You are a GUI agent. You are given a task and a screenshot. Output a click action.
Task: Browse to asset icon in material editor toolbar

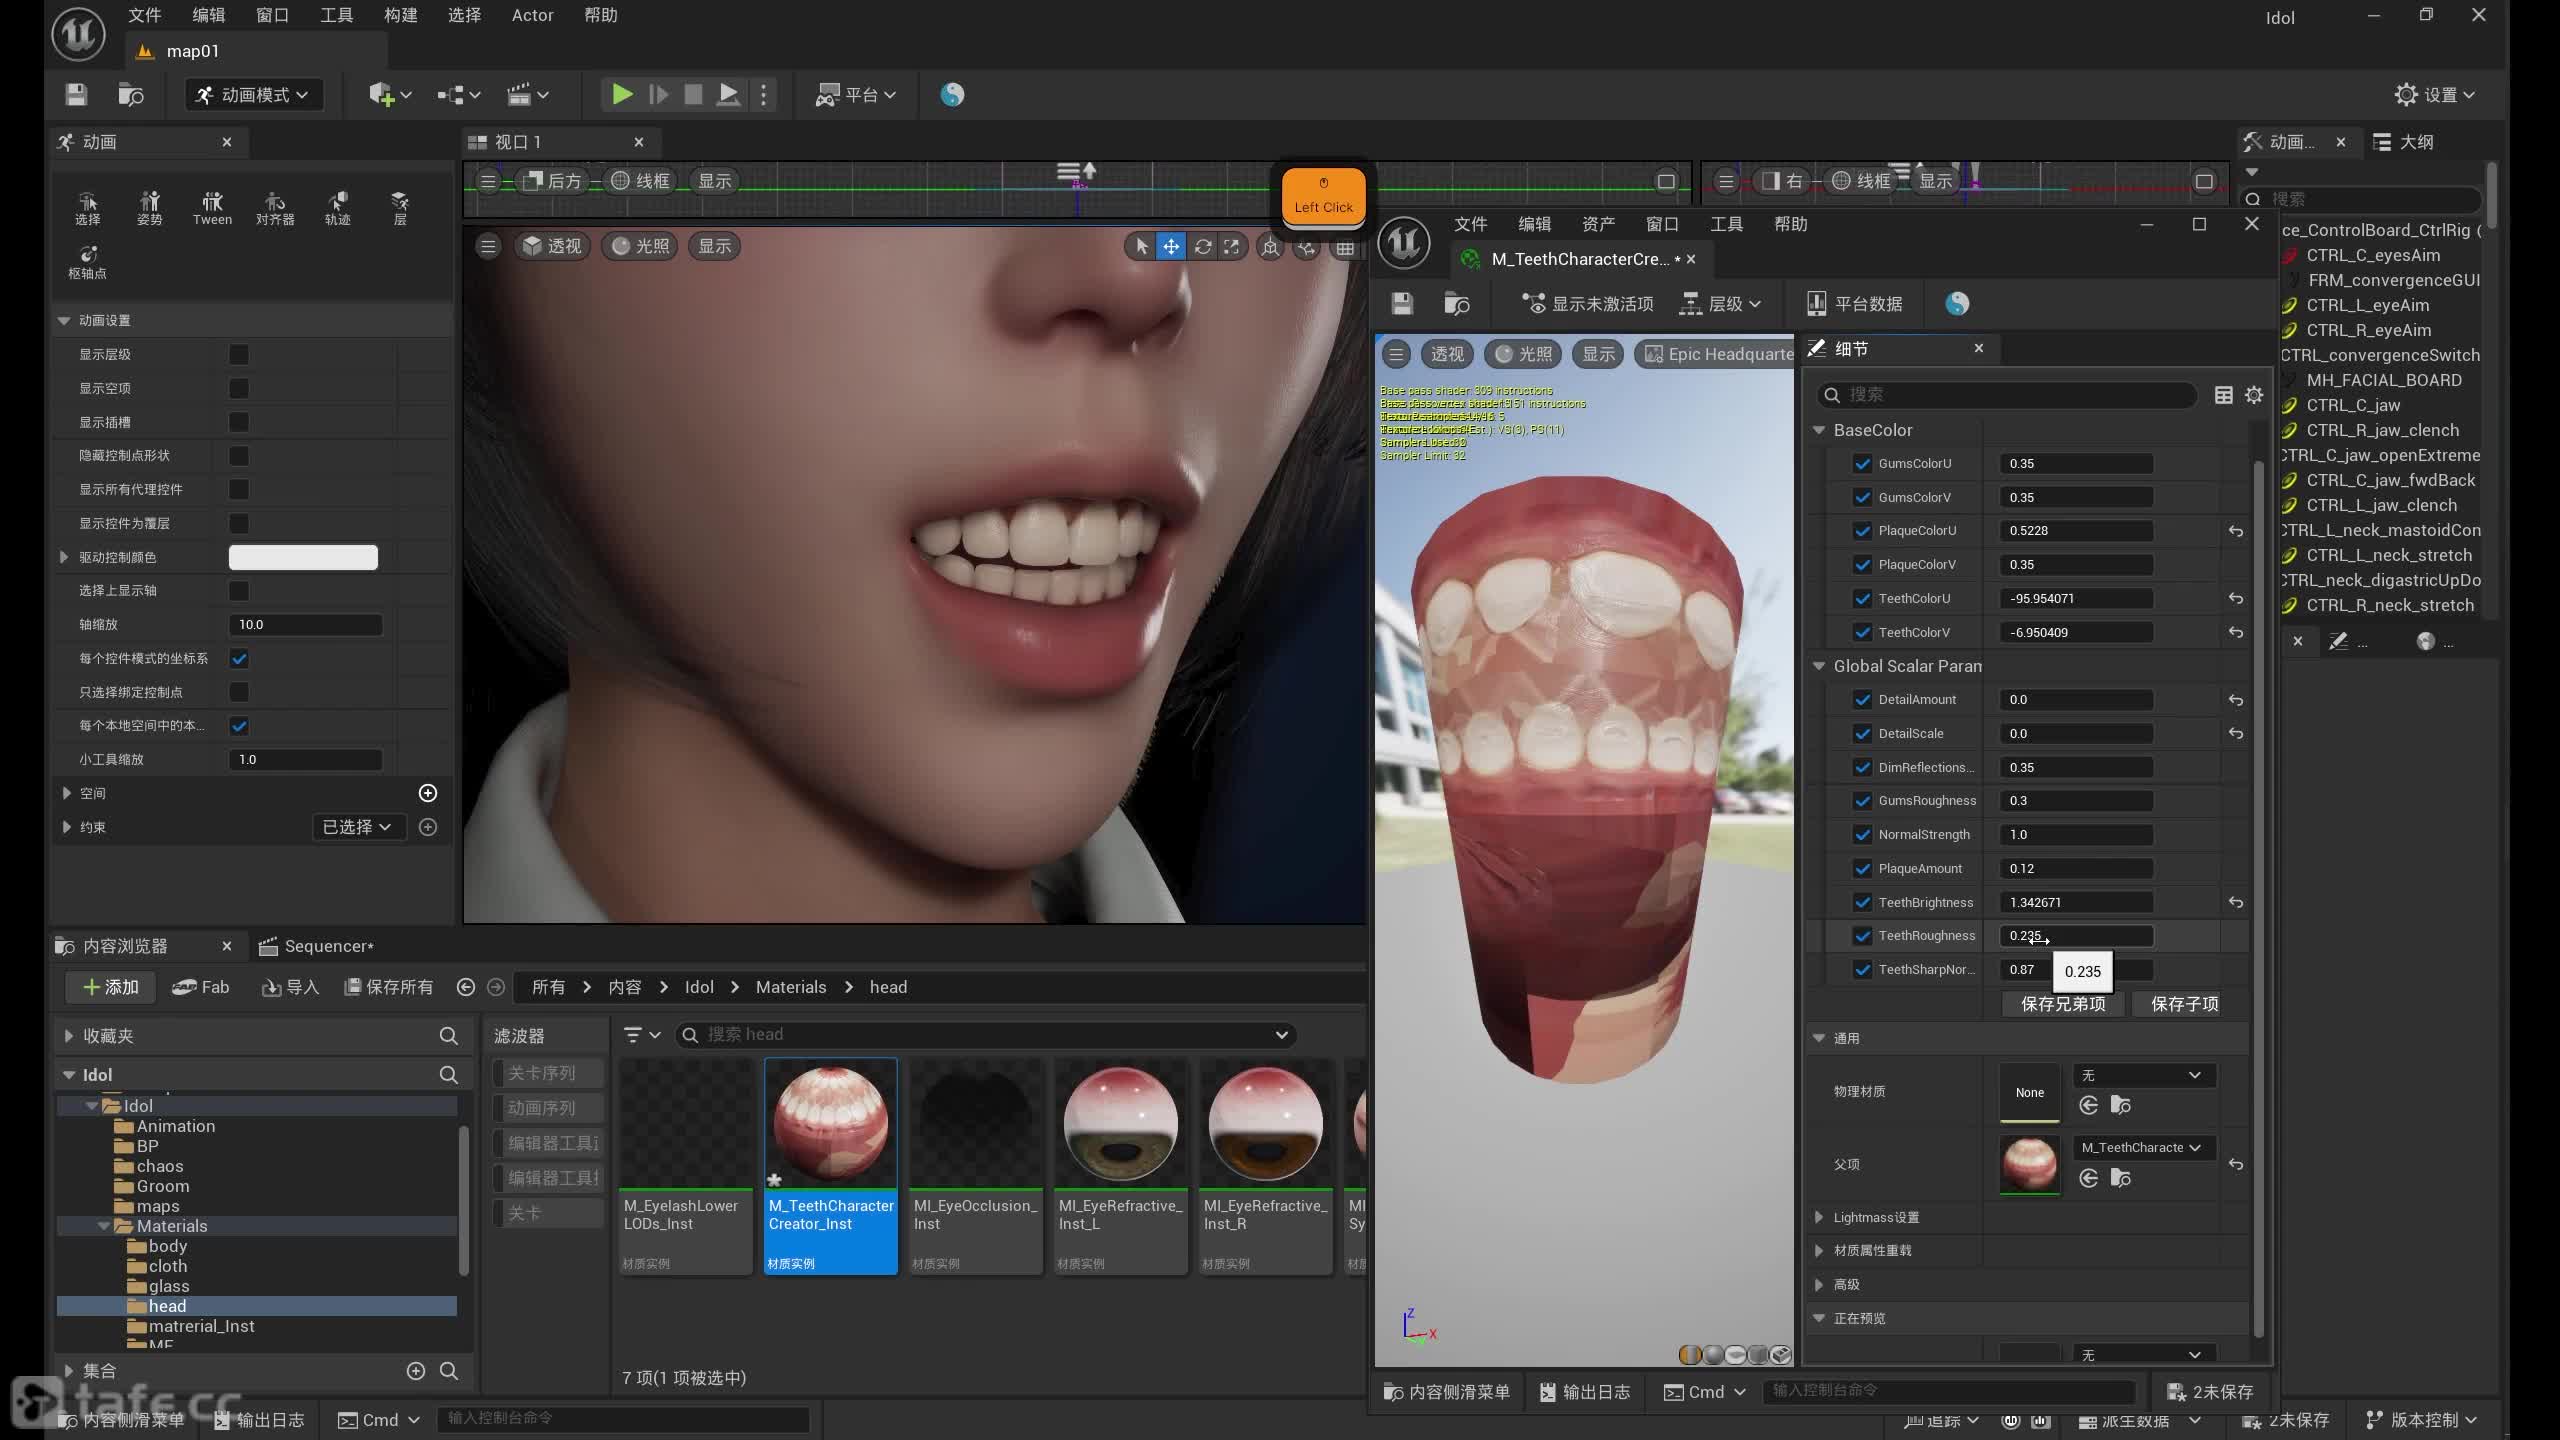[x=1457, y=303]
